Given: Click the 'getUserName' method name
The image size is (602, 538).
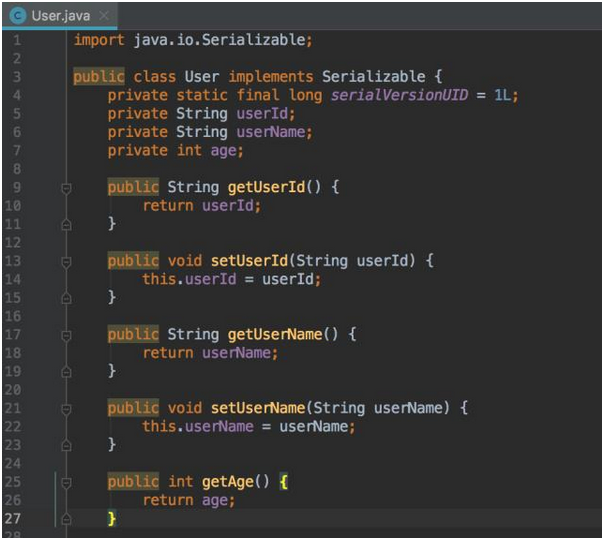Looking at the screenshot, I should 275,334.
